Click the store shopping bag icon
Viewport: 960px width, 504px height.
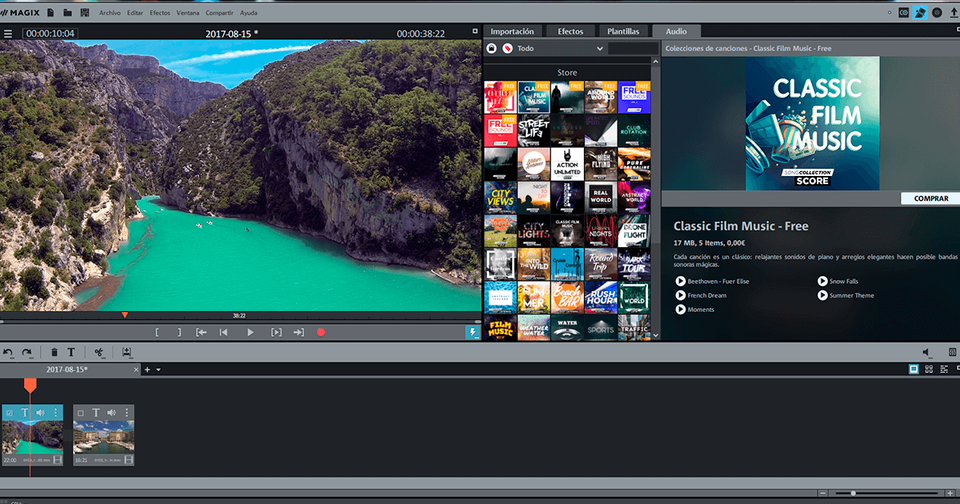[492, 48]
